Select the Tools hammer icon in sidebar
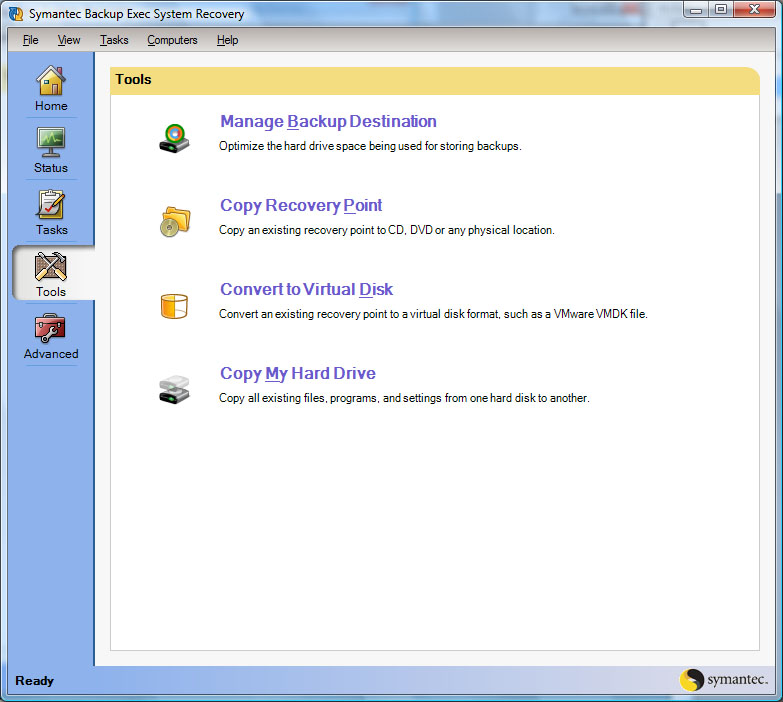Viewport: 783px width, 702px height. (x=51, y=266)
